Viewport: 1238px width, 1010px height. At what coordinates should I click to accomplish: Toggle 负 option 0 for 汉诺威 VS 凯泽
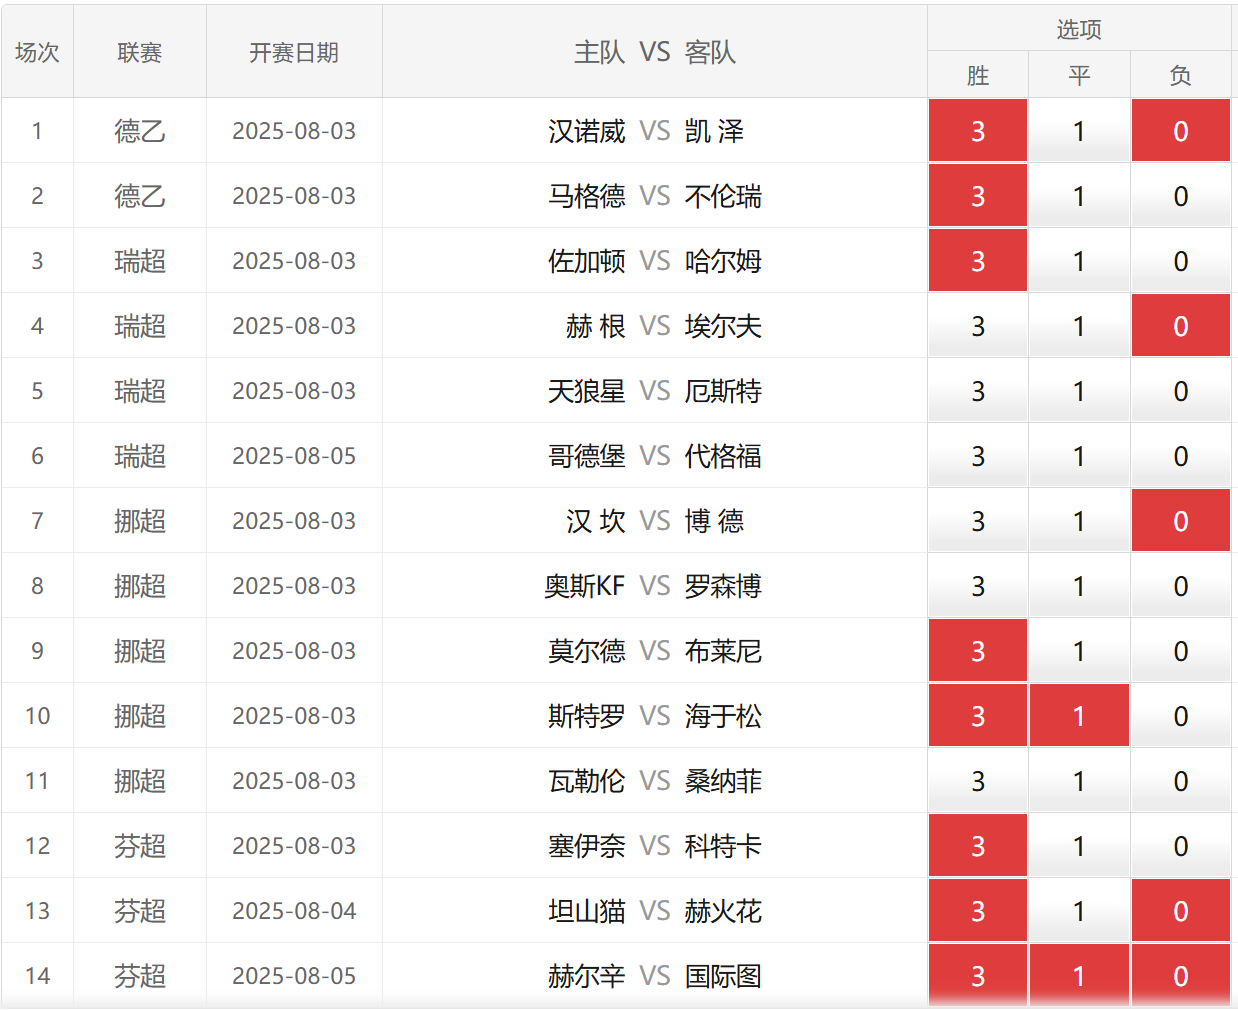(1181, 131)
